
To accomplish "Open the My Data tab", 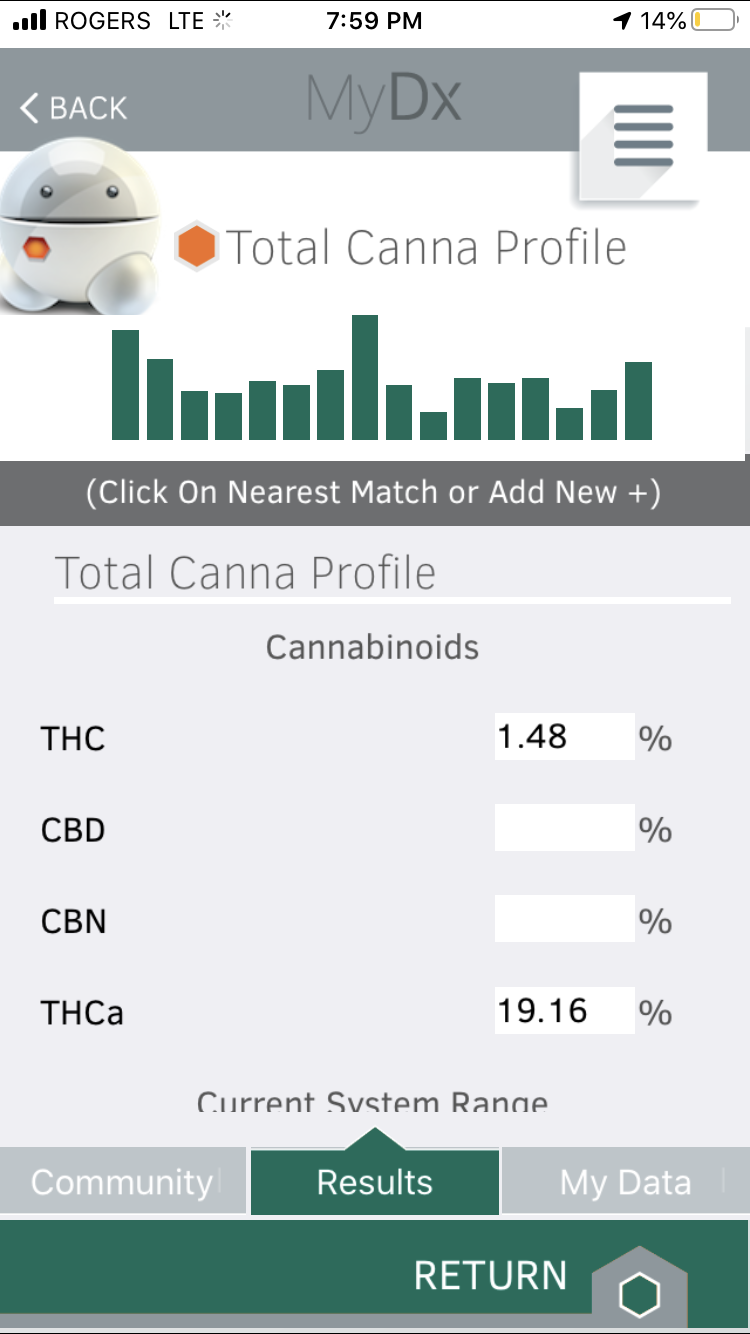I will click(626, 1181).
